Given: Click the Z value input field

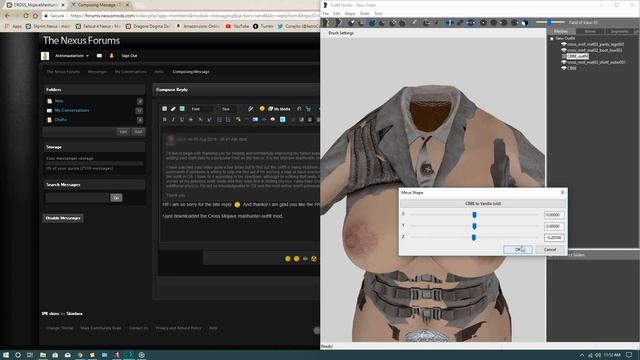Looking at the screenshot, I should (x=554, y=238).
